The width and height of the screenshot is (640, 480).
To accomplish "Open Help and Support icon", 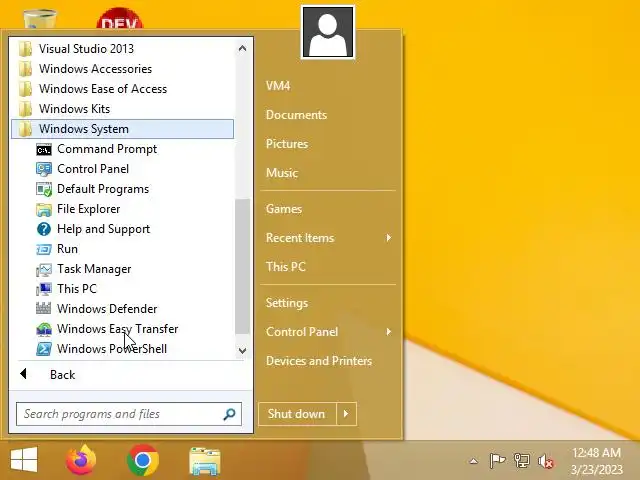I will click(x=44, y=229).
